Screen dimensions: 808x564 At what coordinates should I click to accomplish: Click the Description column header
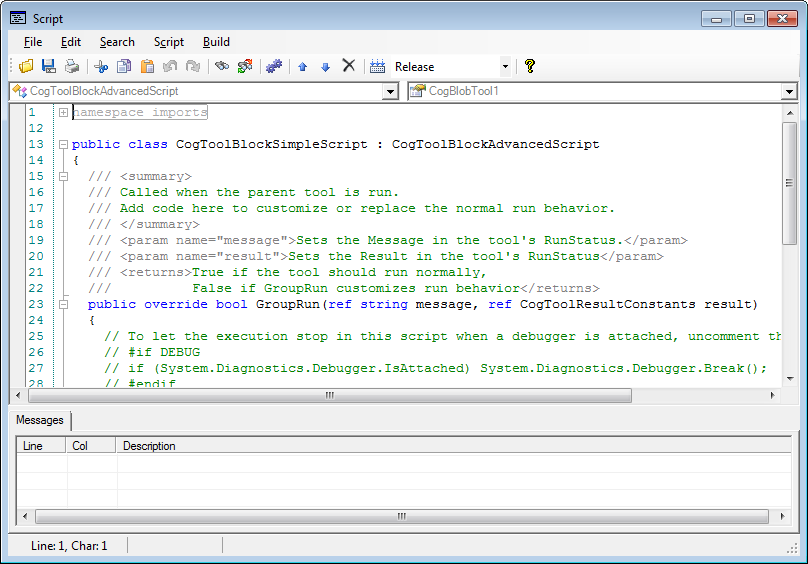point(149,446)
